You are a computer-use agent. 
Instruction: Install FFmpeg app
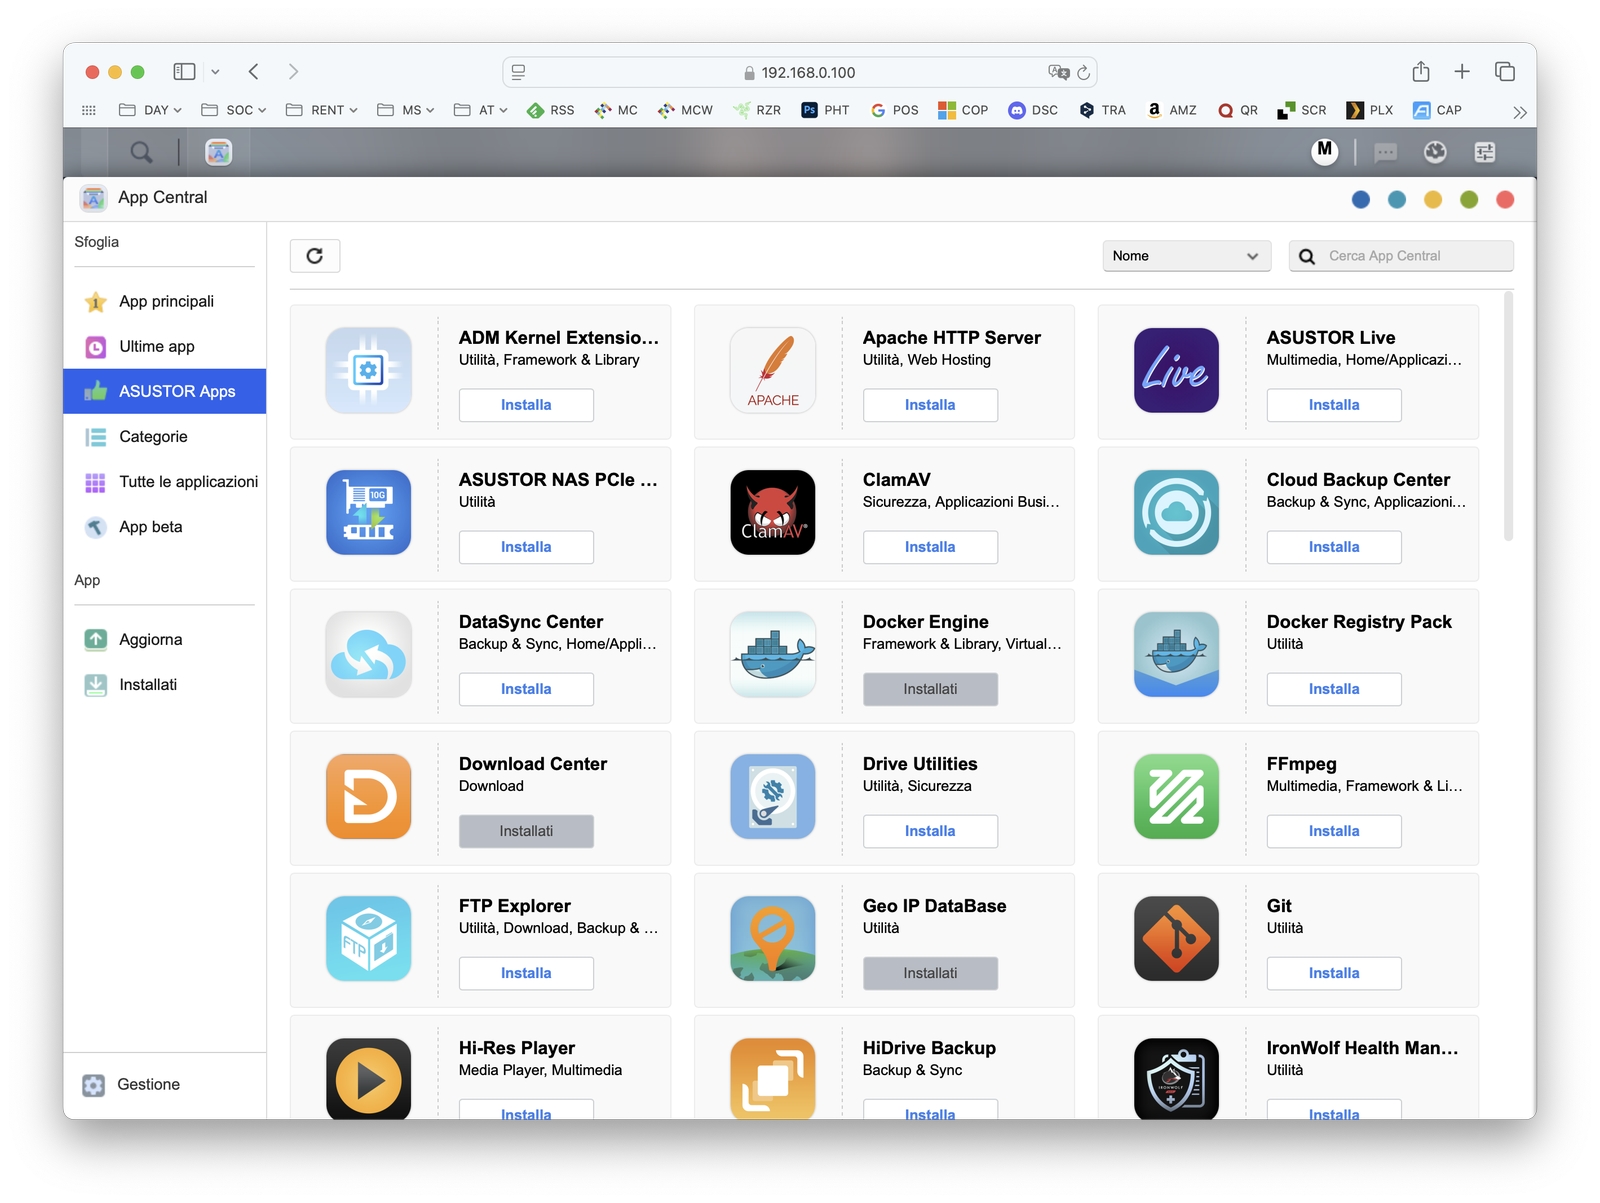pyautogui.click(x=1334, y=831)
